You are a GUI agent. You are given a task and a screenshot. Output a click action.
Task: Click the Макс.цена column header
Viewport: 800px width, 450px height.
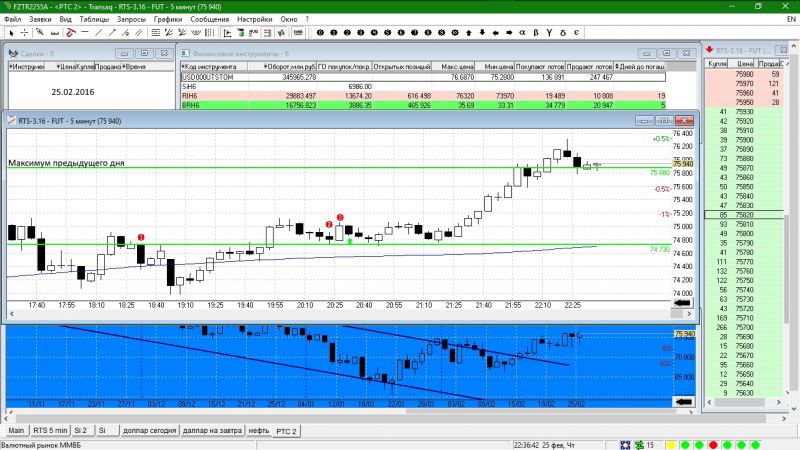(x=454, y=67)
